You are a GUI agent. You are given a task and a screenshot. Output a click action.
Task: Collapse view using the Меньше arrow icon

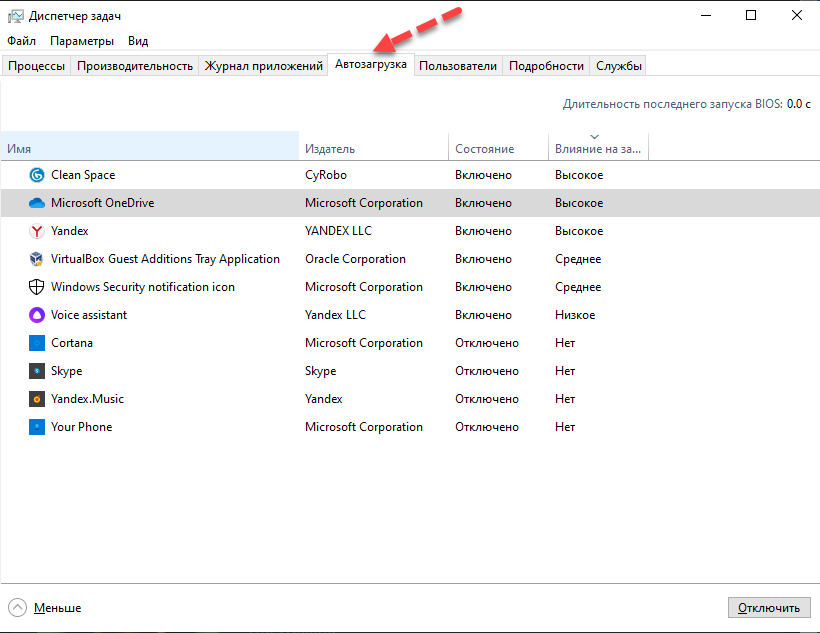[x=17, y=607]
